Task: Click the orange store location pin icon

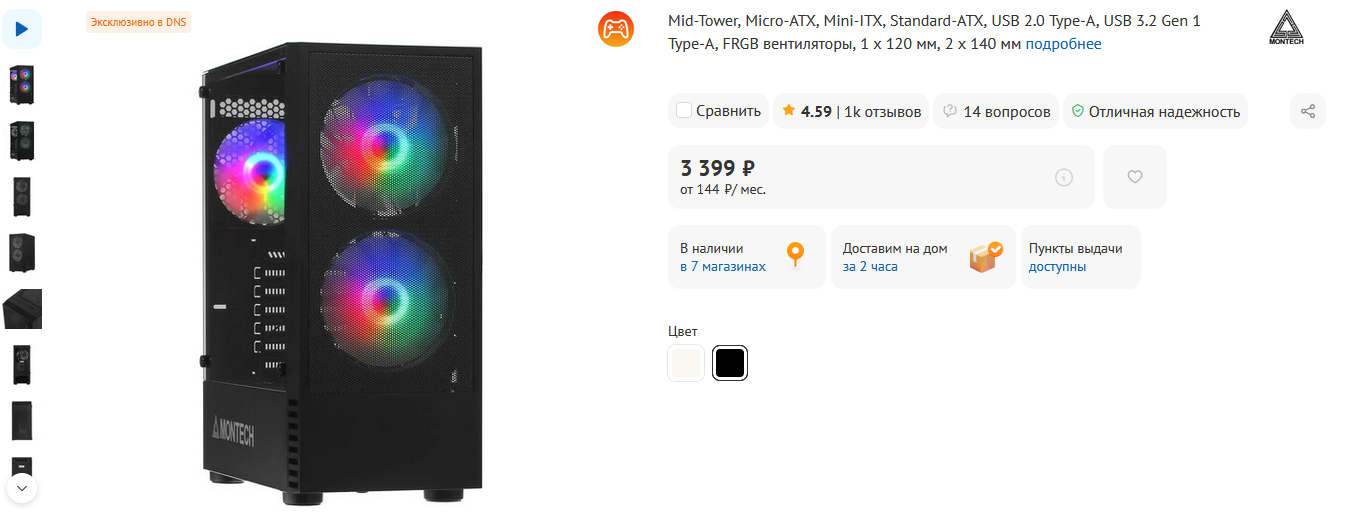Action: (795, 256)
